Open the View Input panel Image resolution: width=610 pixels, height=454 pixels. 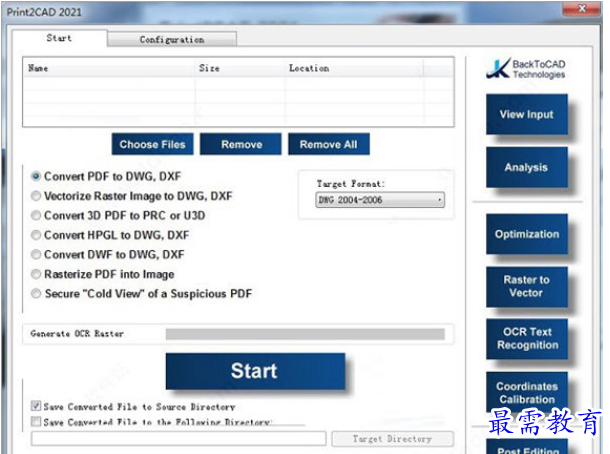[x=527, y=114]
